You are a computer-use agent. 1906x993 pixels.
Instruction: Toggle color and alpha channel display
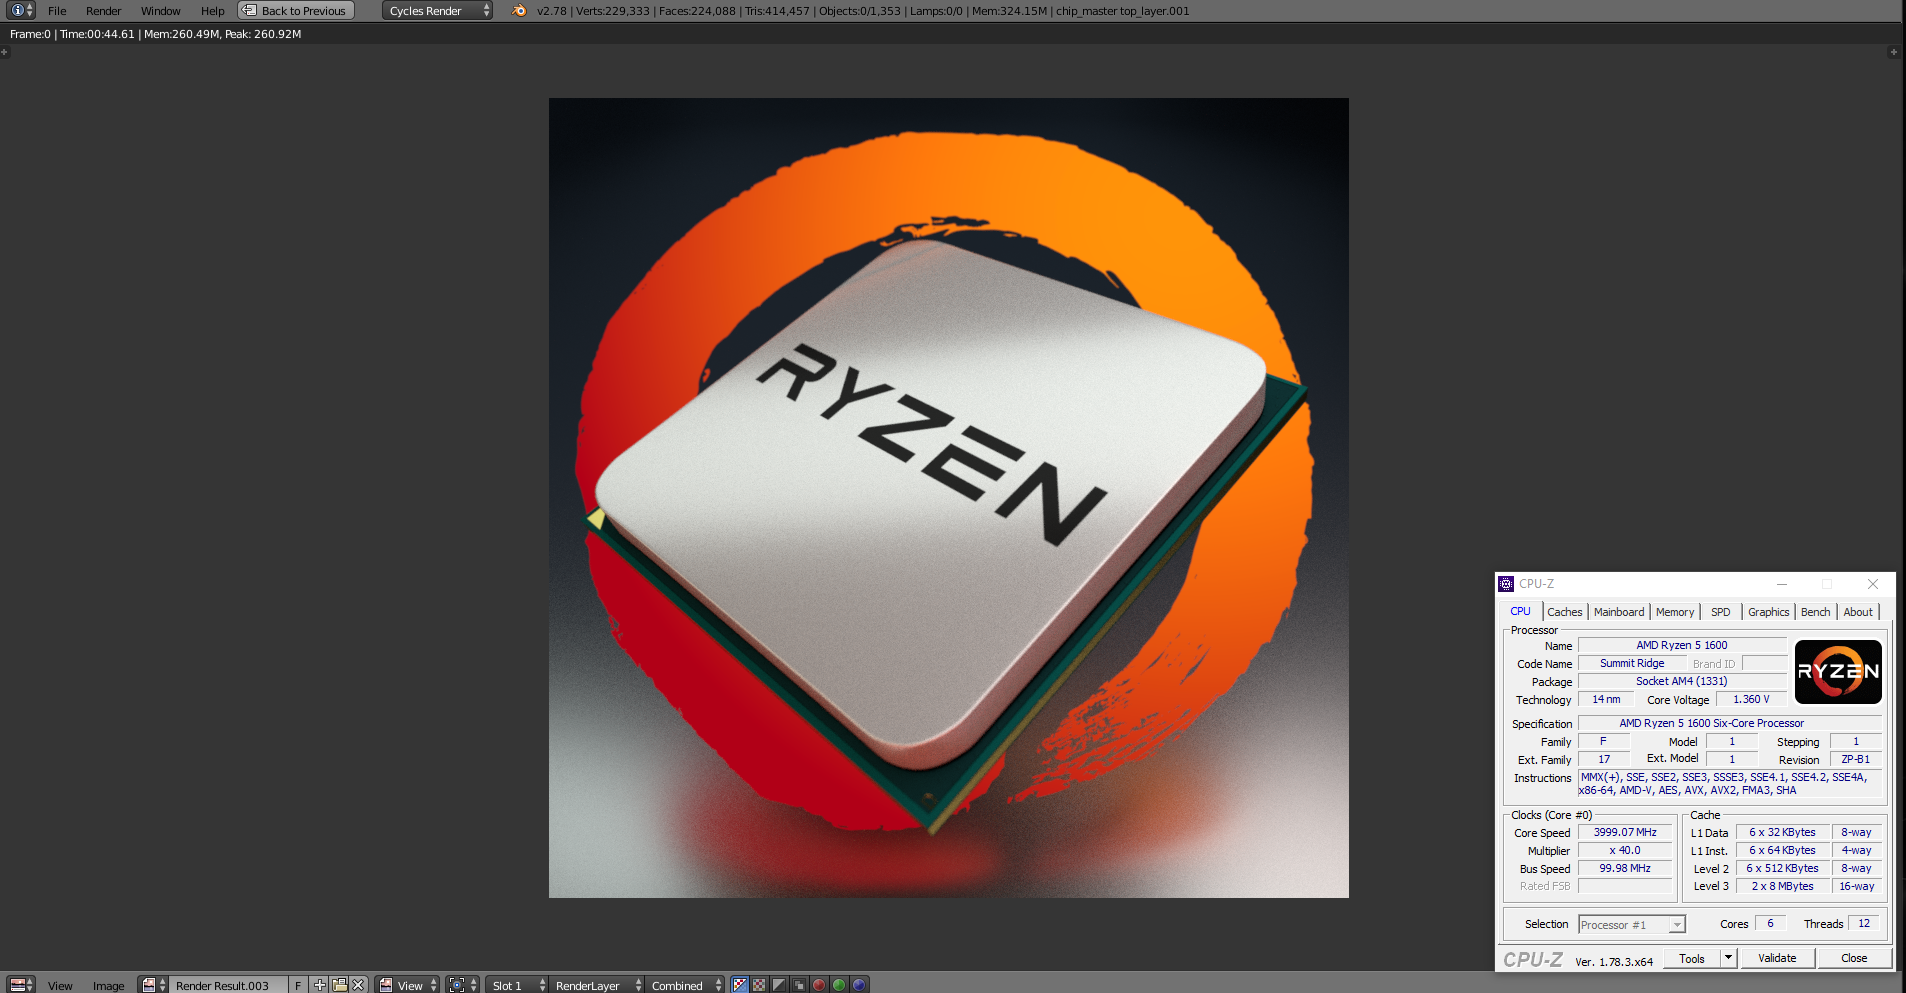(x=740, y=985)
